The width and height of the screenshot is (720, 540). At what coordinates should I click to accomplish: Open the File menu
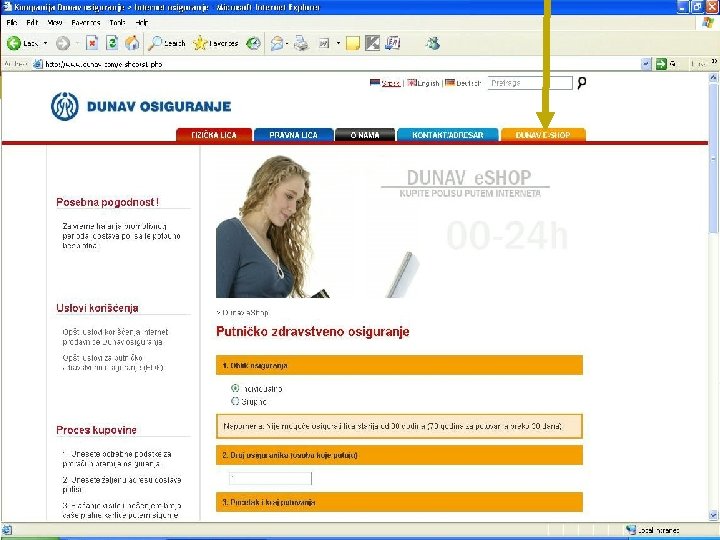[12, 22]
